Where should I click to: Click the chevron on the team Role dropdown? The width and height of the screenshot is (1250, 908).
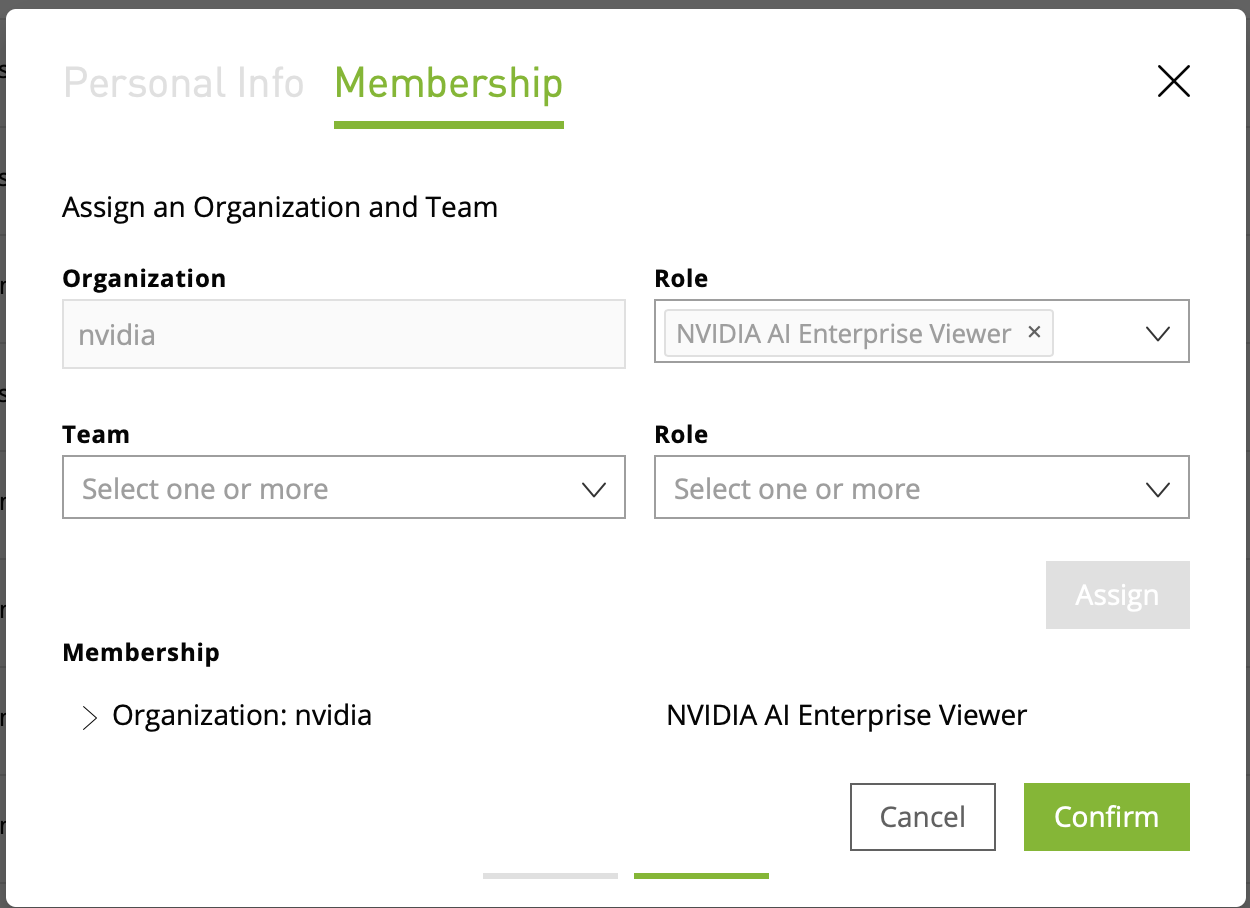(x=1158, y=488)
